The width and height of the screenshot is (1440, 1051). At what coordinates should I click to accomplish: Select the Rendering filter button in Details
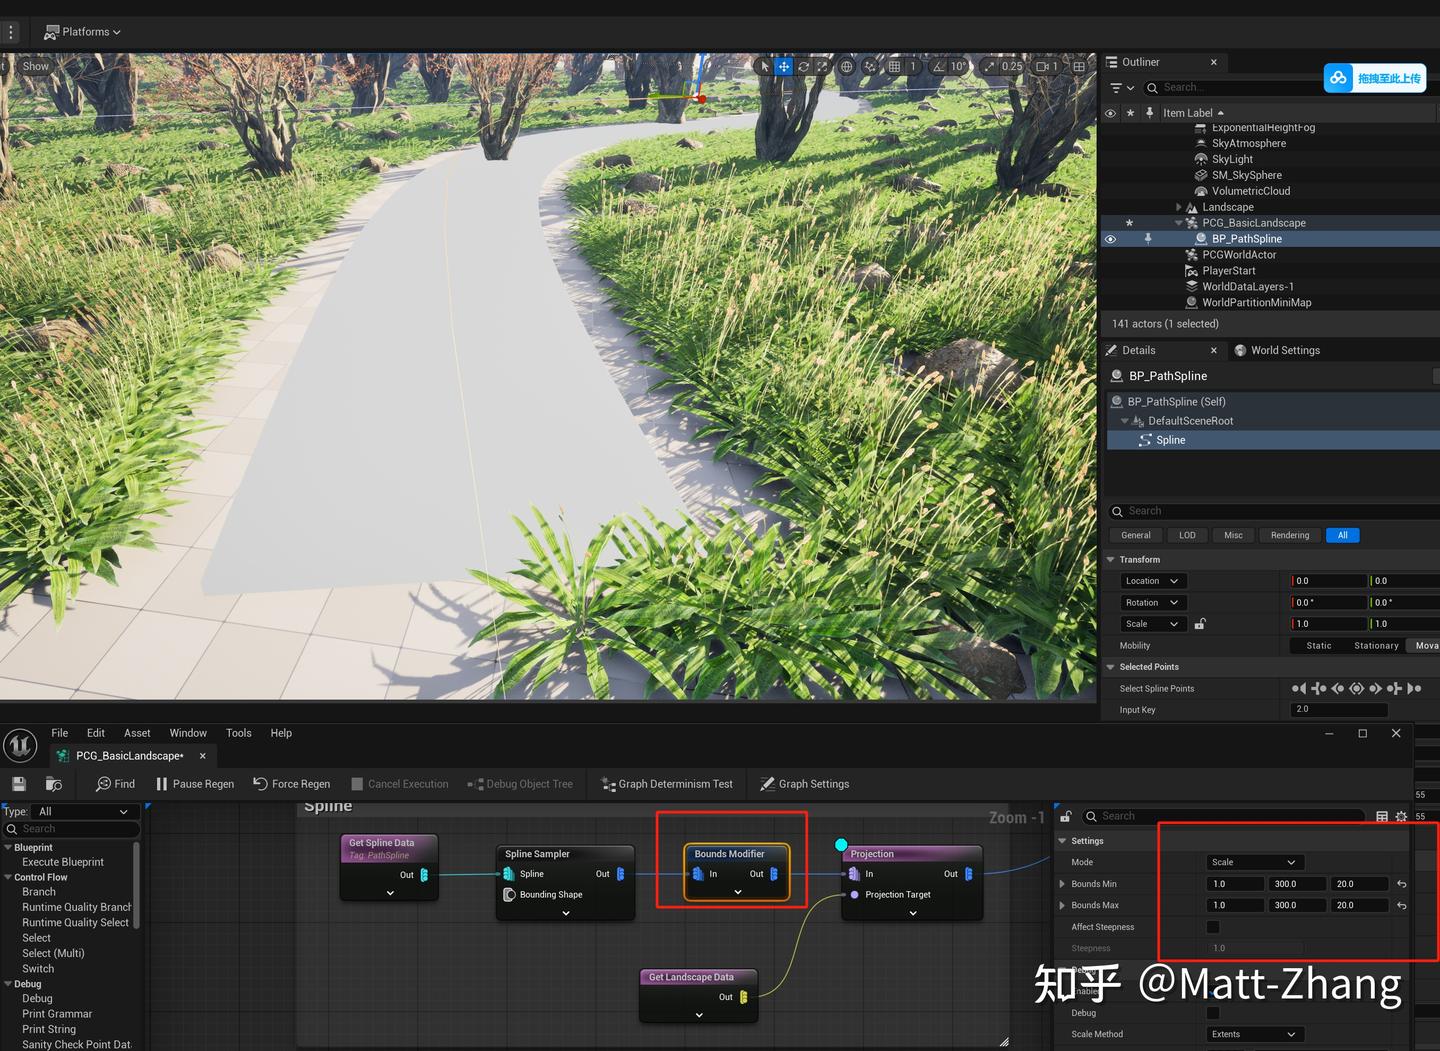point(1289,535)
